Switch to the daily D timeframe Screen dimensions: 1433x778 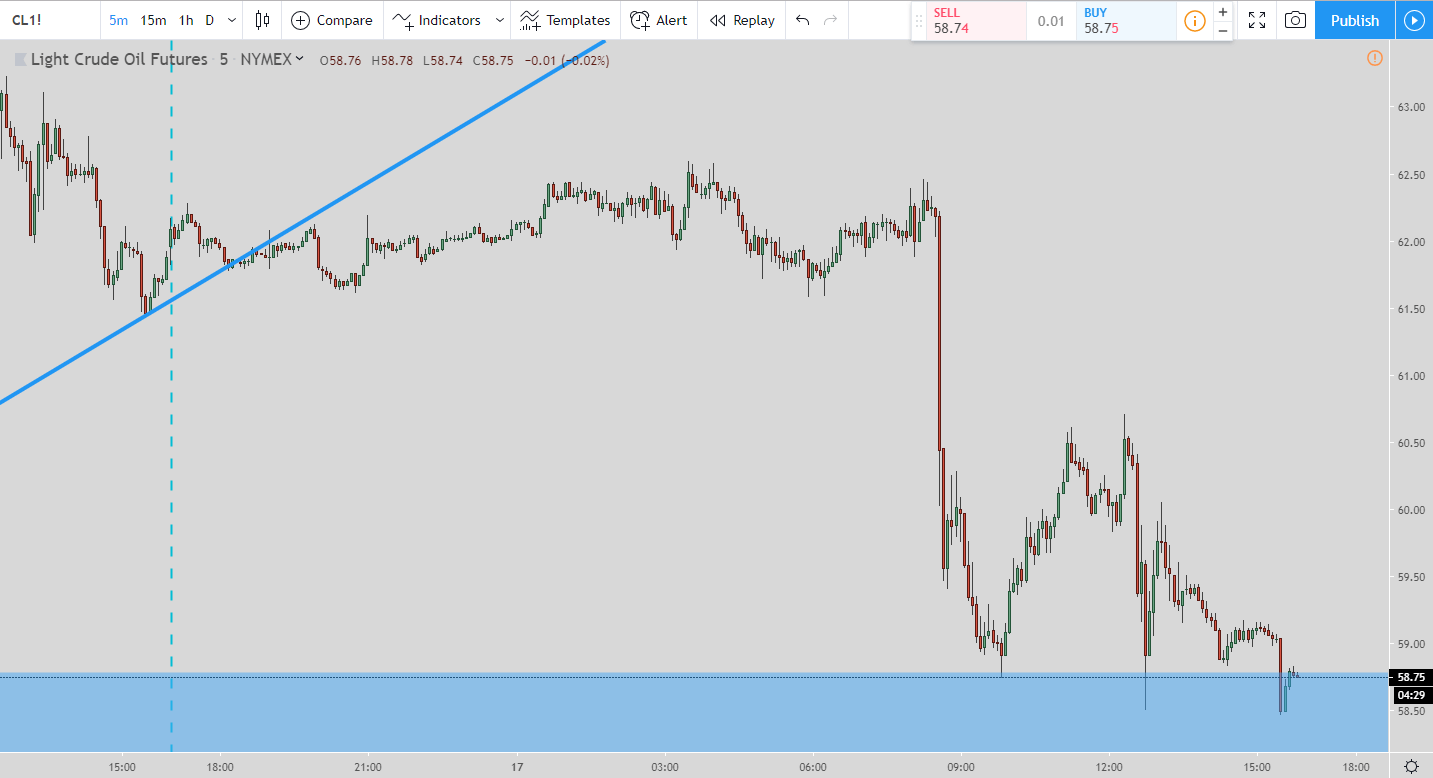pyautogui.click(x=209, y=20)
